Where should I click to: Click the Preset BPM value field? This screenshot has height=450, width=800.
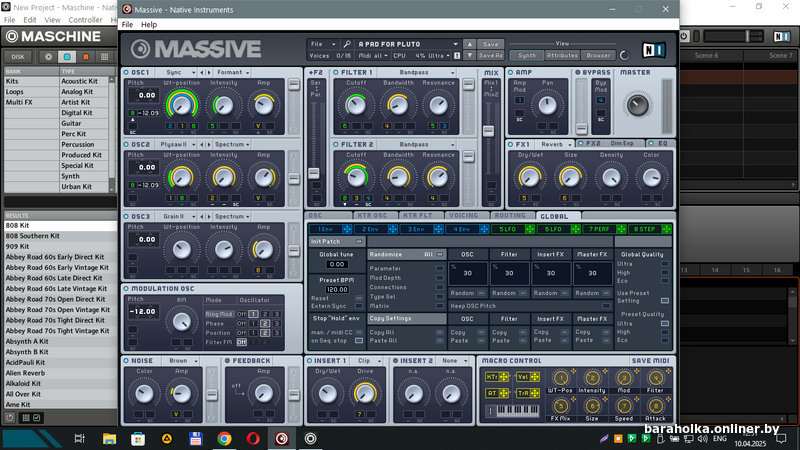[x=337, y=289]
